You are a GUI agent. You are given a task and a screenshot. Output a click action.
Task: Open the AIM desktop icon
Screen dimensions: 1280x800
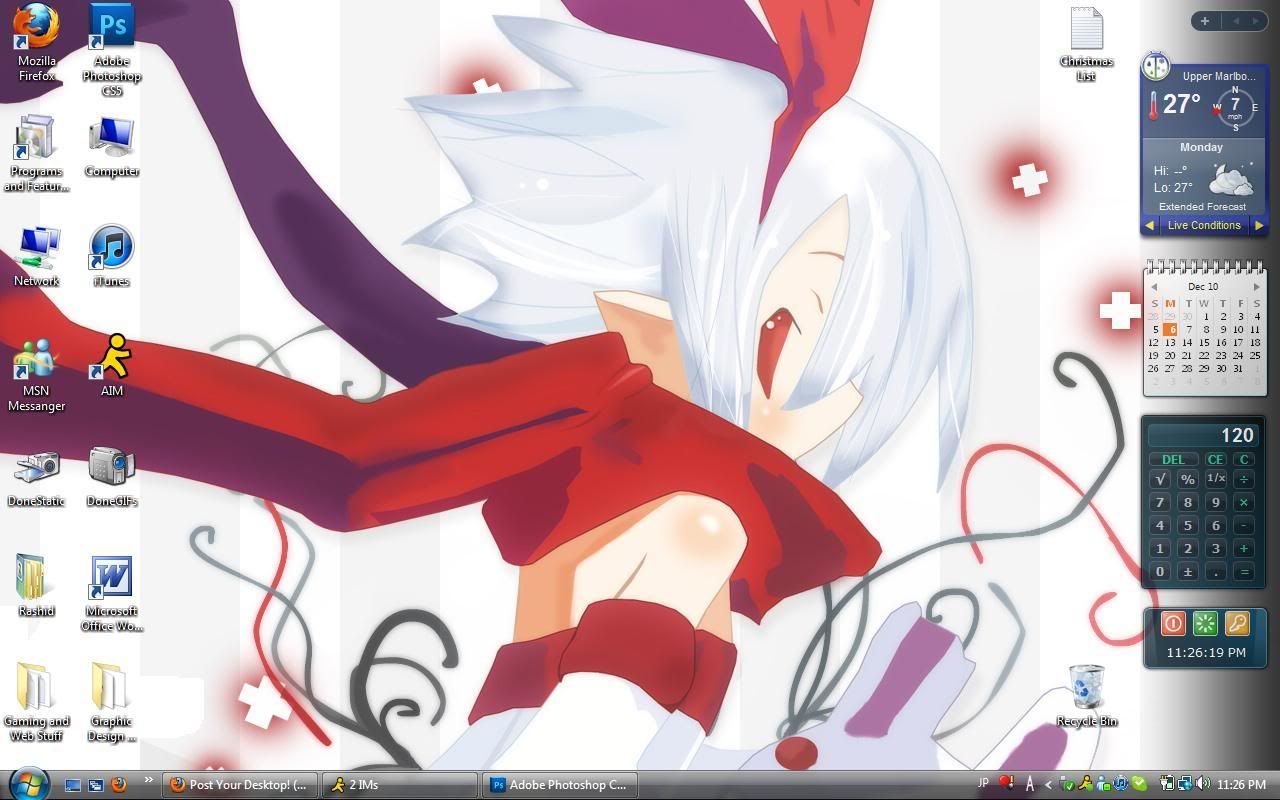click(112, 358)
